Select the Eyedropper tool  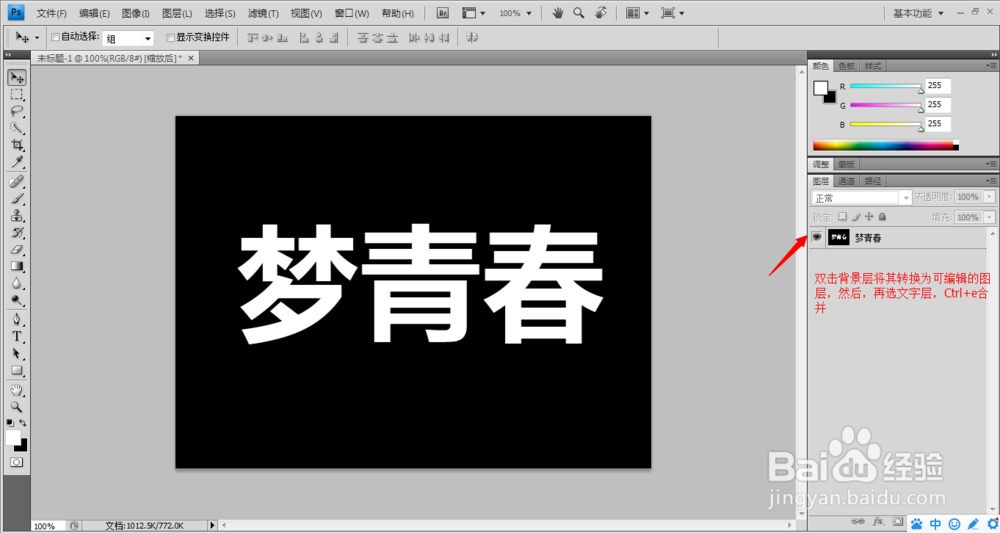[x=17, y=161]
